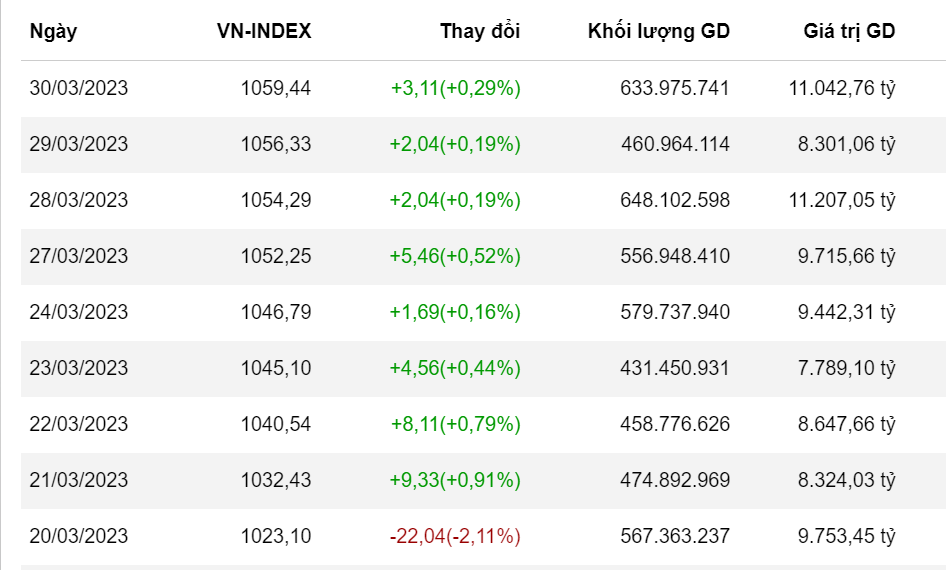This screenshot has height=570, width=946.
Task: Click the change +8,11(+0,79%)
Action: [x=456, y=425]
